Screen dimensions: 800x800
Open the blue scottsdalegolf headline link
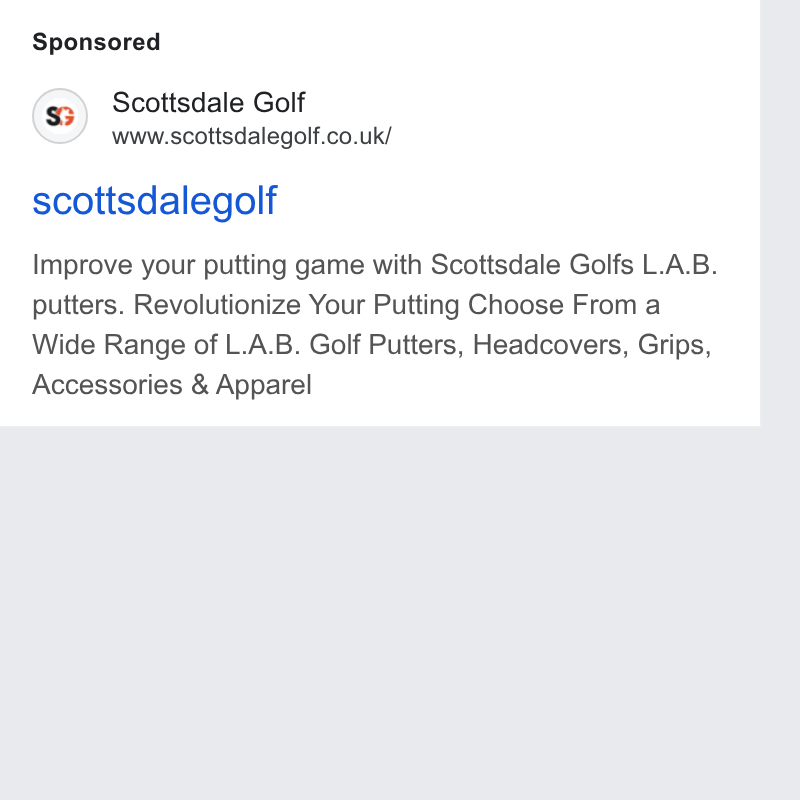155,201
